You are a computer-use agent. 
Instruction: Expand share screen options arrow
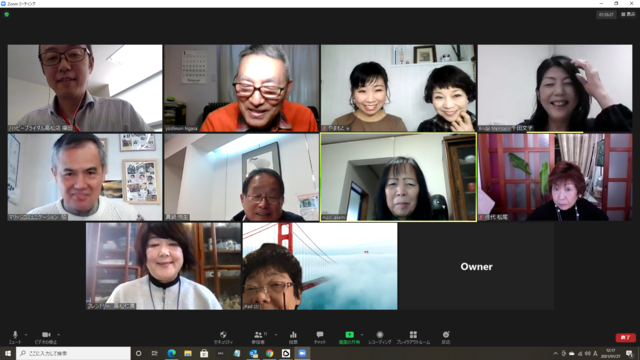[x=362, y=335]
